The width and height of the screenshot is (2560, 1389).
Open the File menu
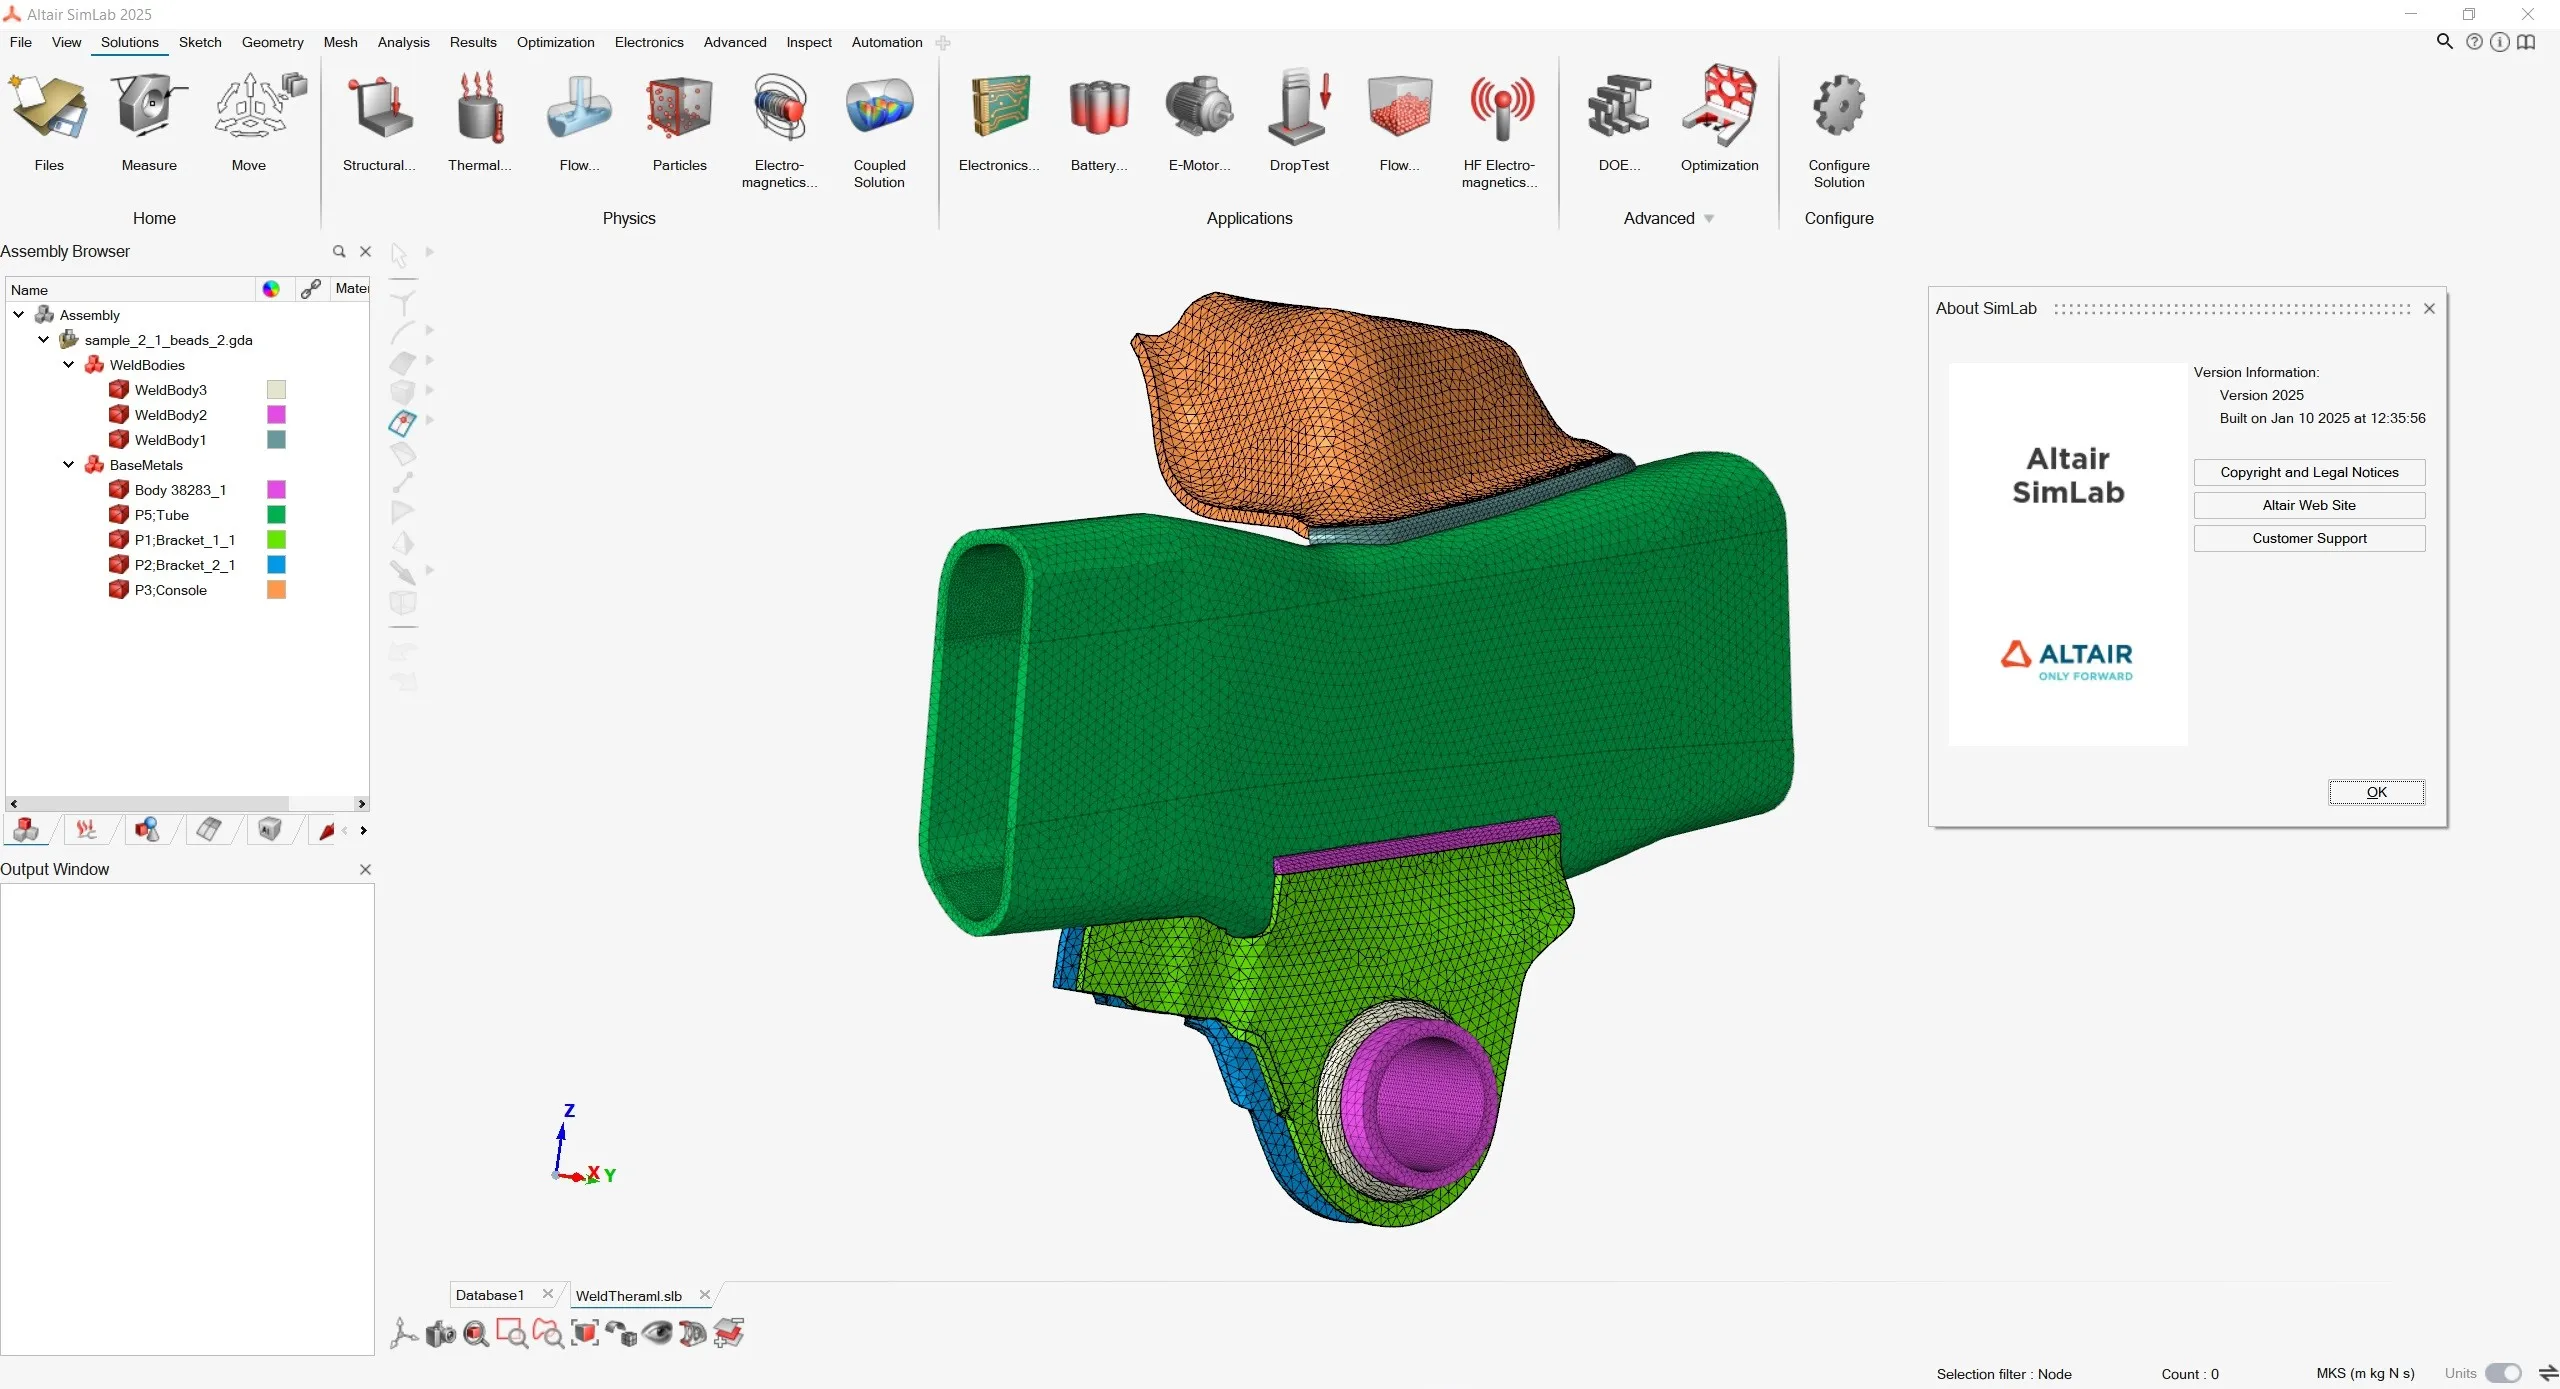tap(20, 42)
